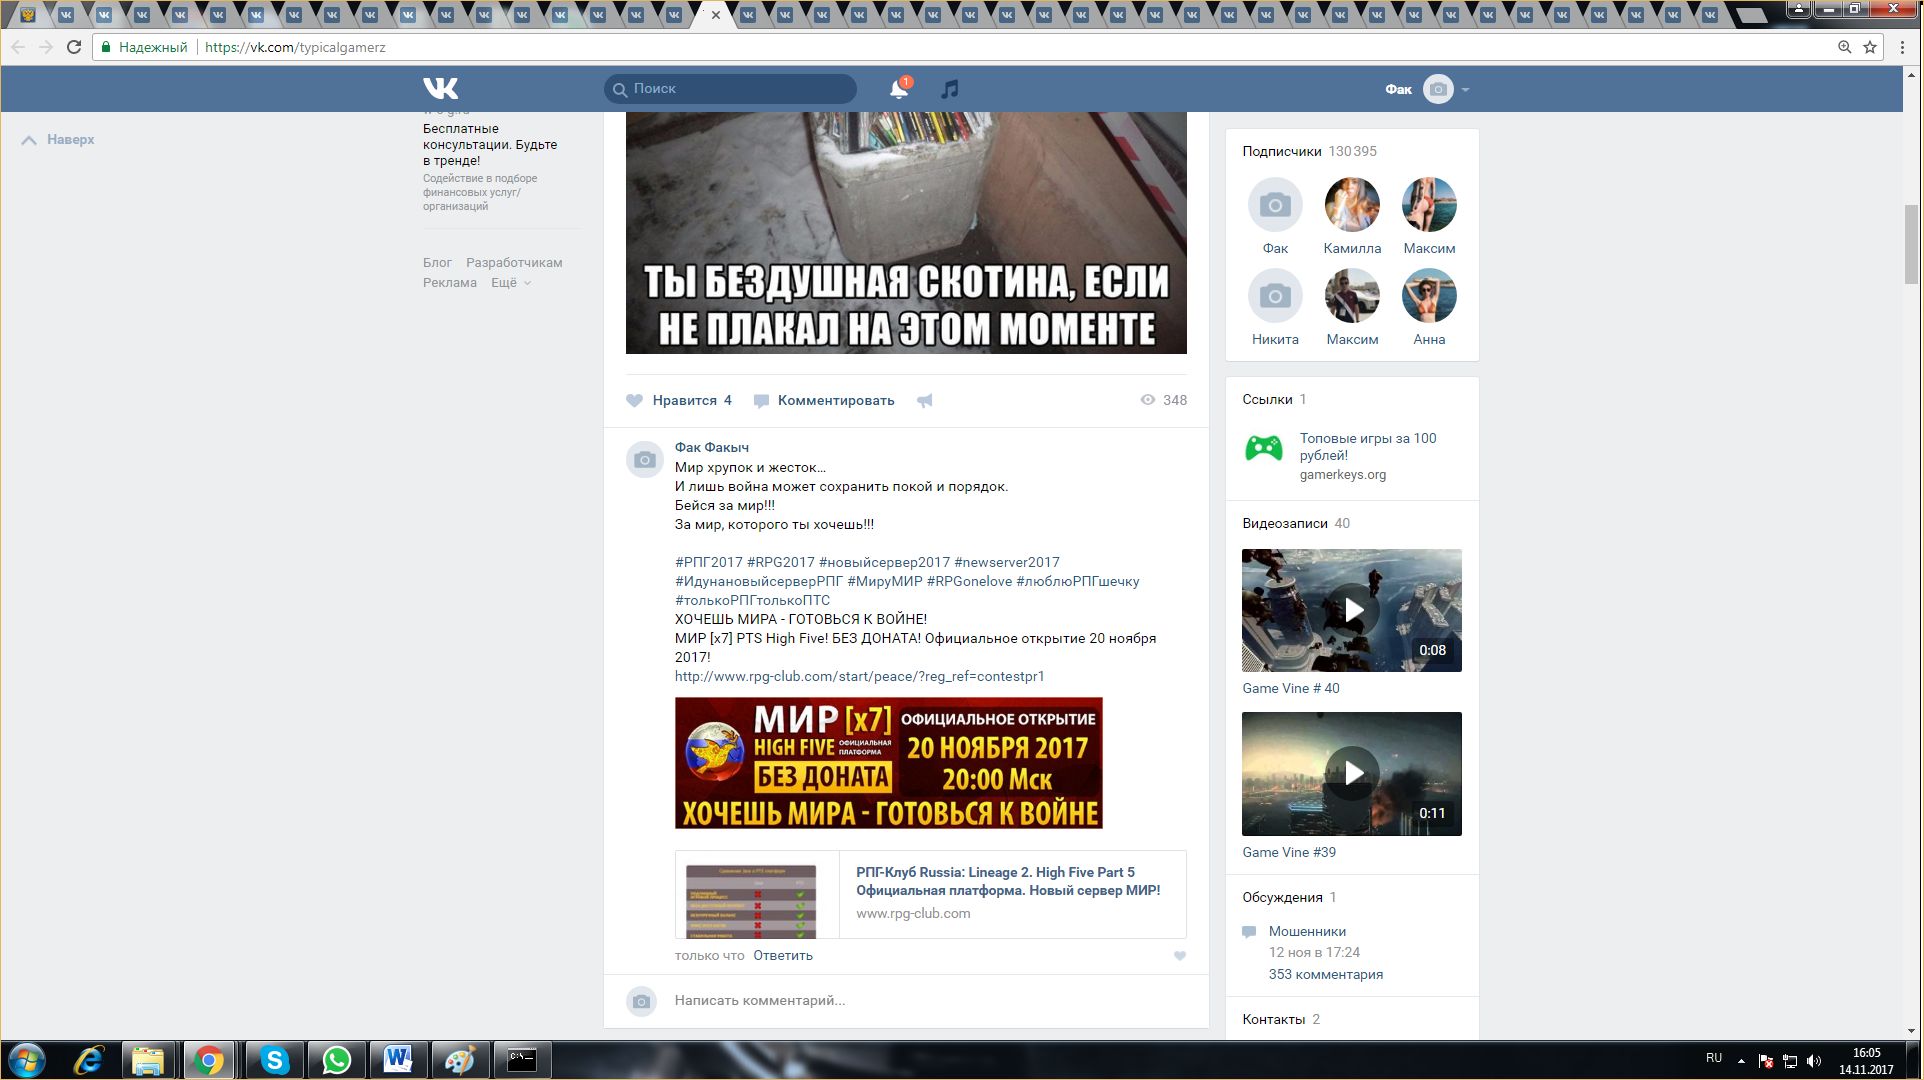Open Подписчики header
Image resolution: width=1924 pixels, height=1080 pixels.
point(1281,152)
